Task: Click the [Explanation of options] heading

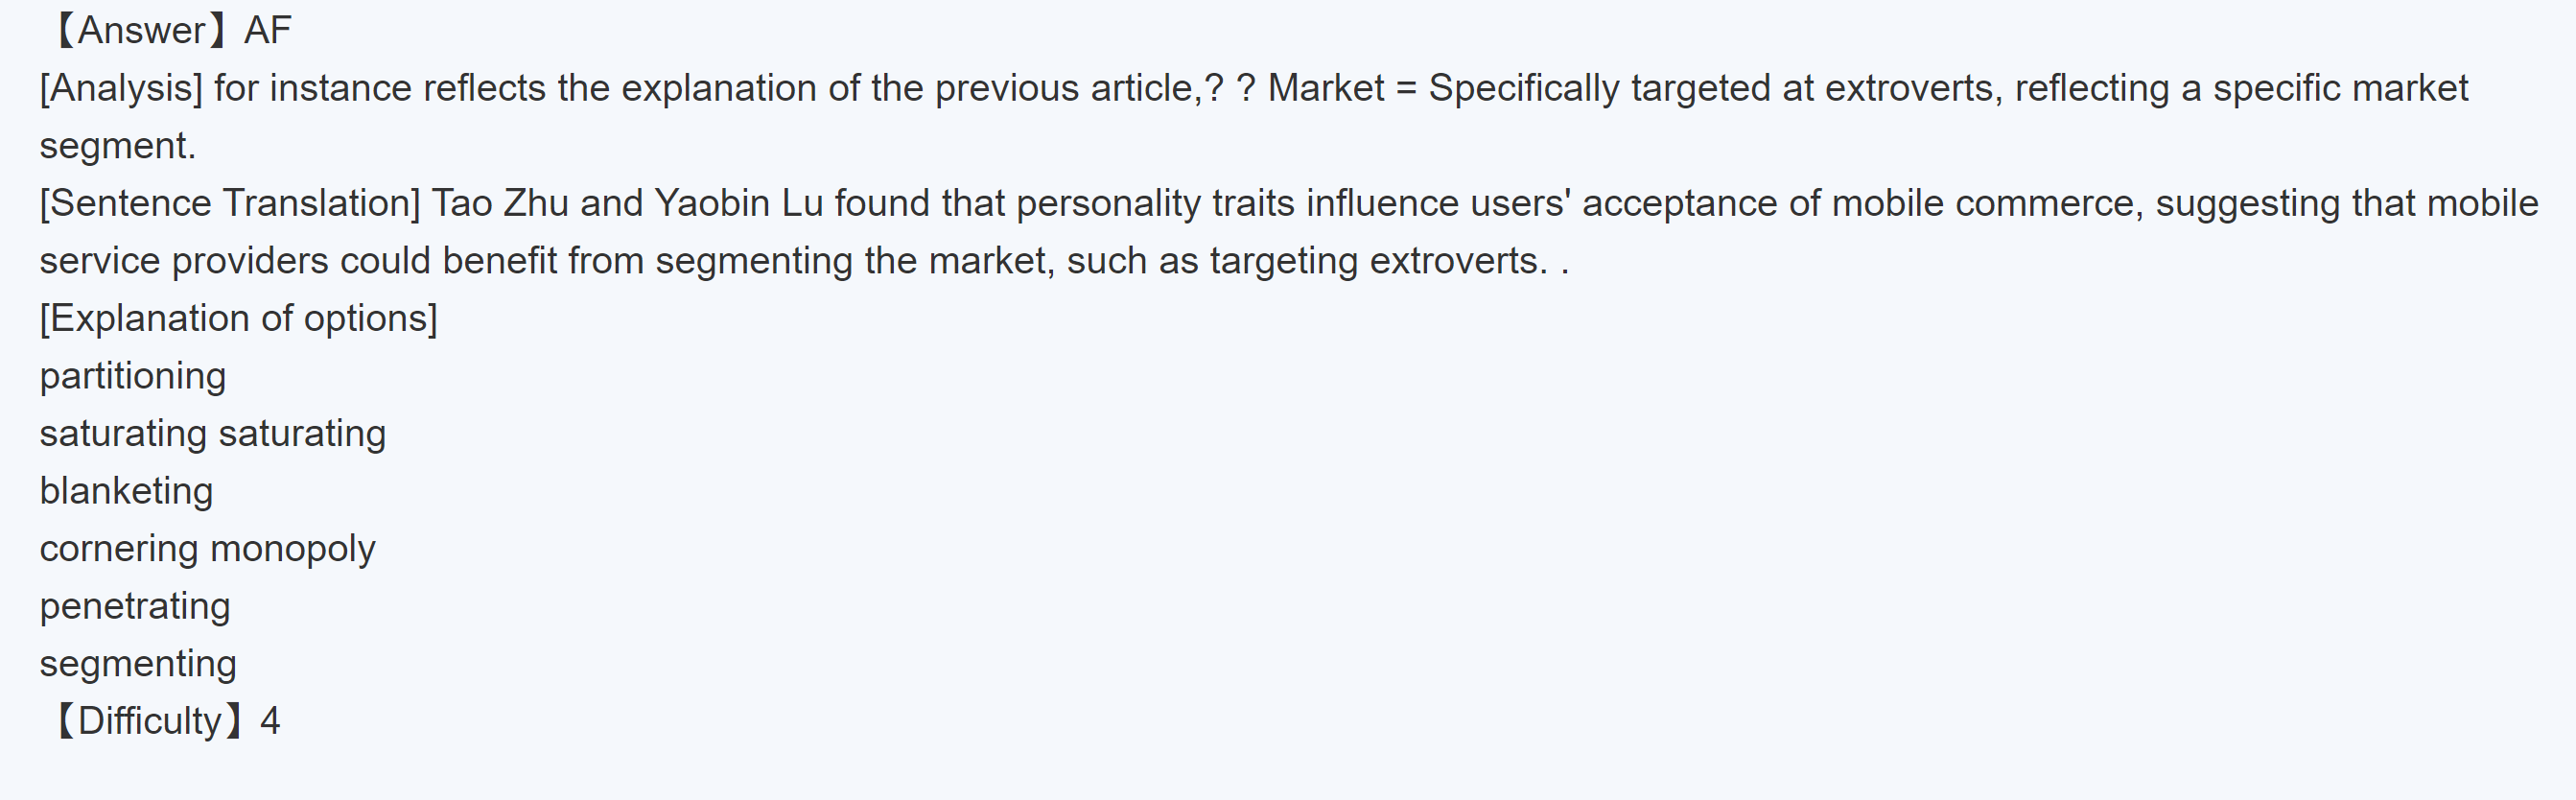Action: tap(238, 318)
